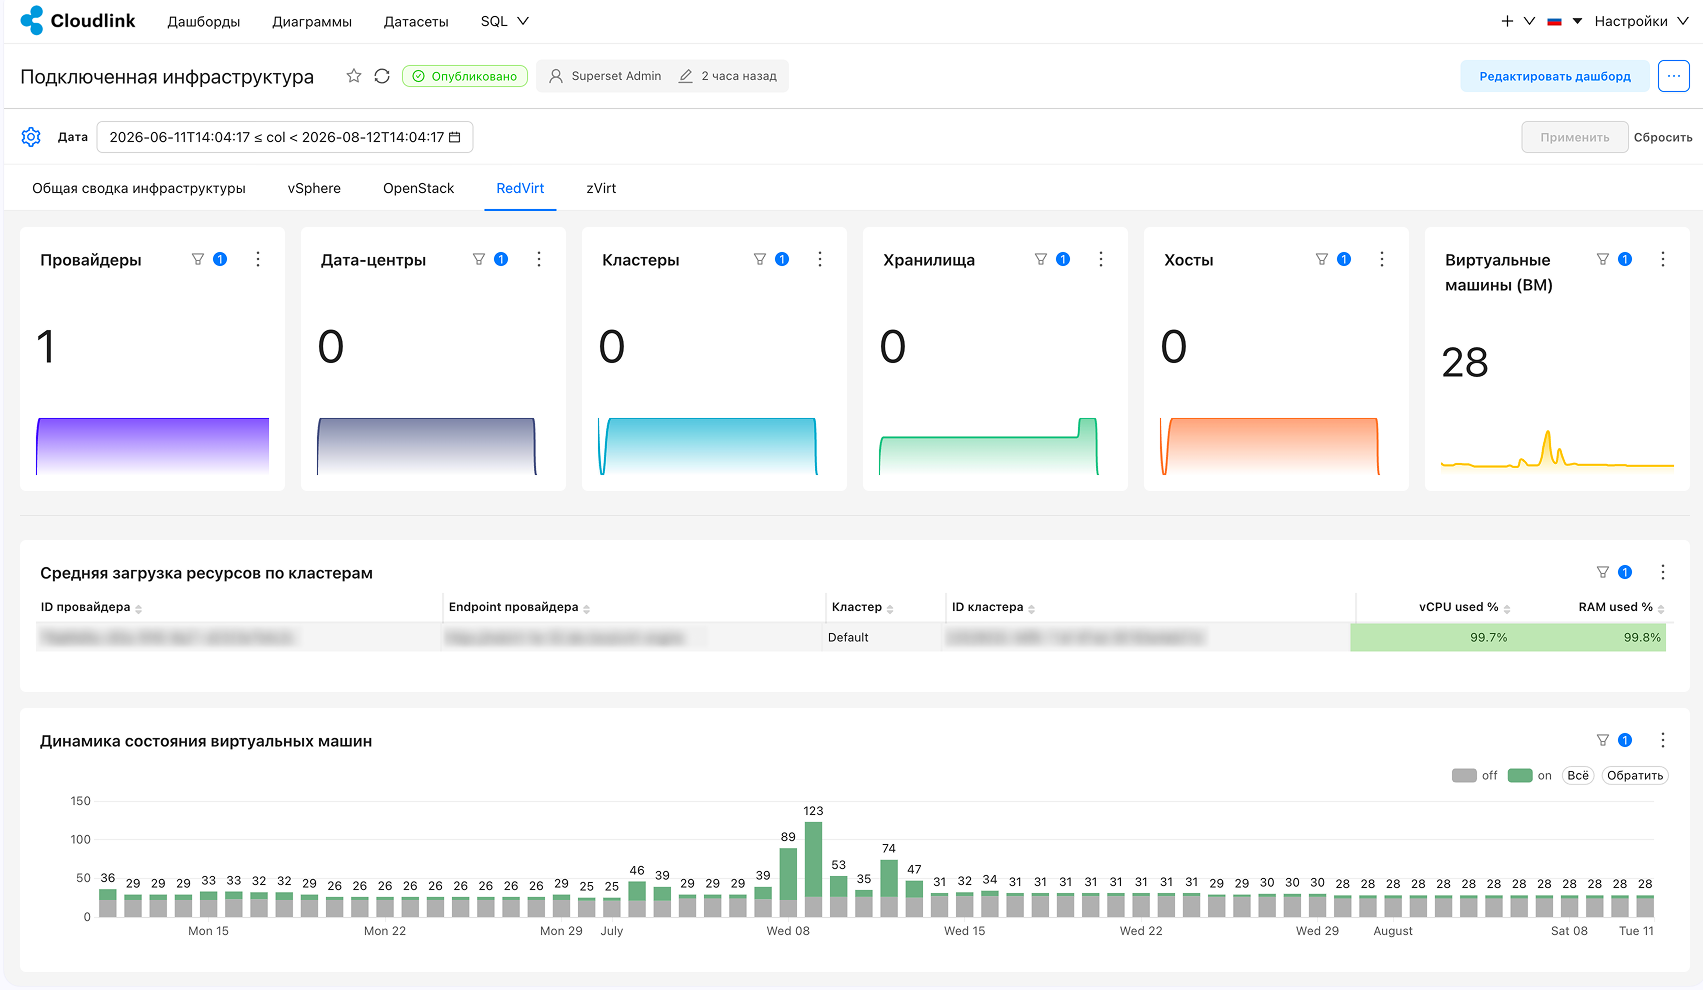The image size is (1703, 990).
Task: Click the Виртуальные машины value 28
Action: [x=1465, y=362]
